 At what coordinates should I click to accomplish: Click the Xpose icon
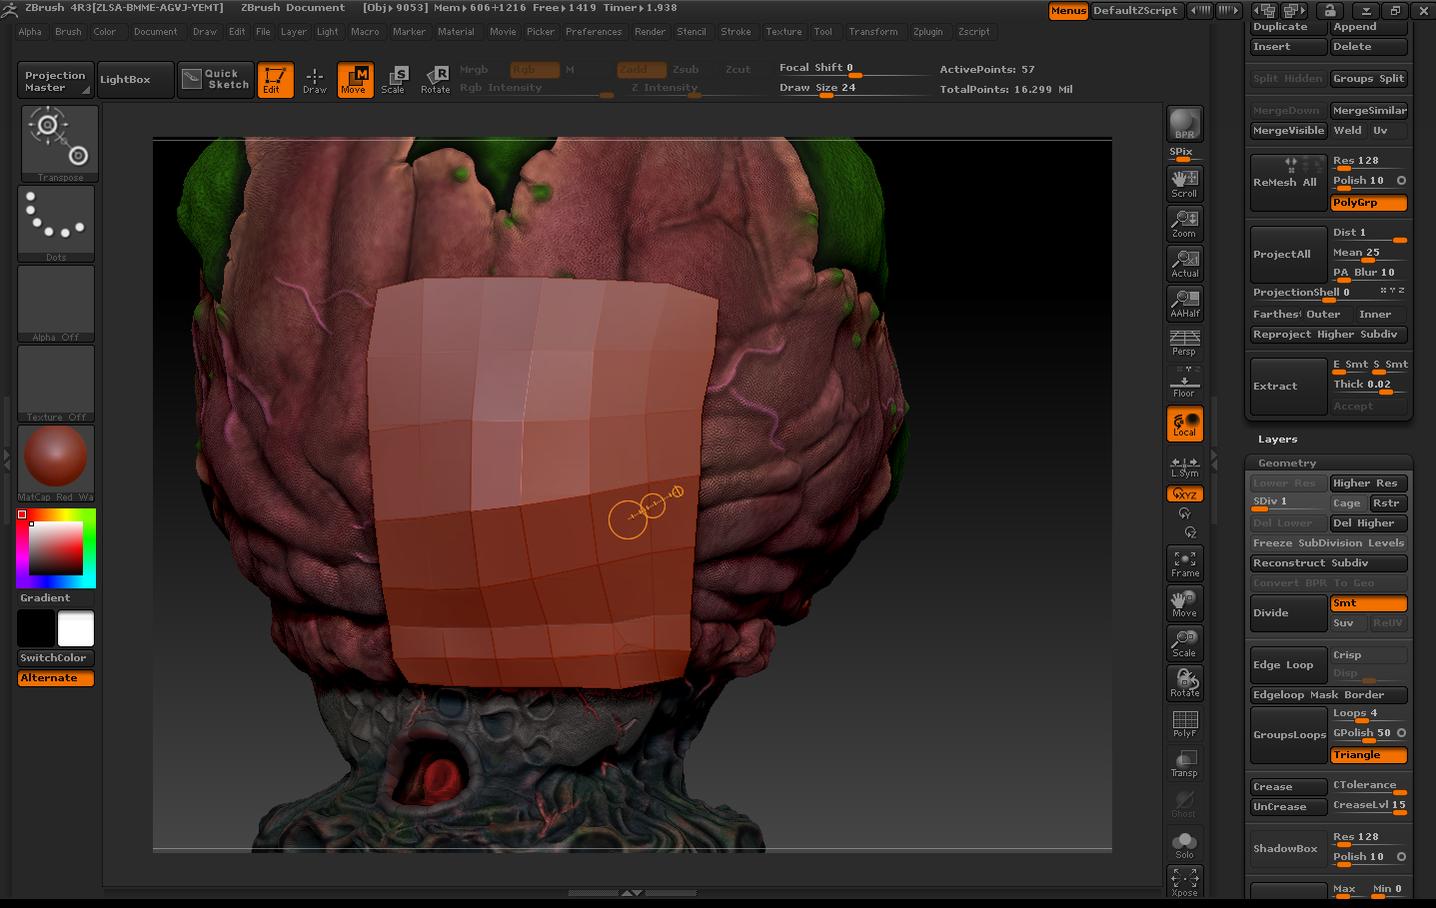[x=1184, y=882]
